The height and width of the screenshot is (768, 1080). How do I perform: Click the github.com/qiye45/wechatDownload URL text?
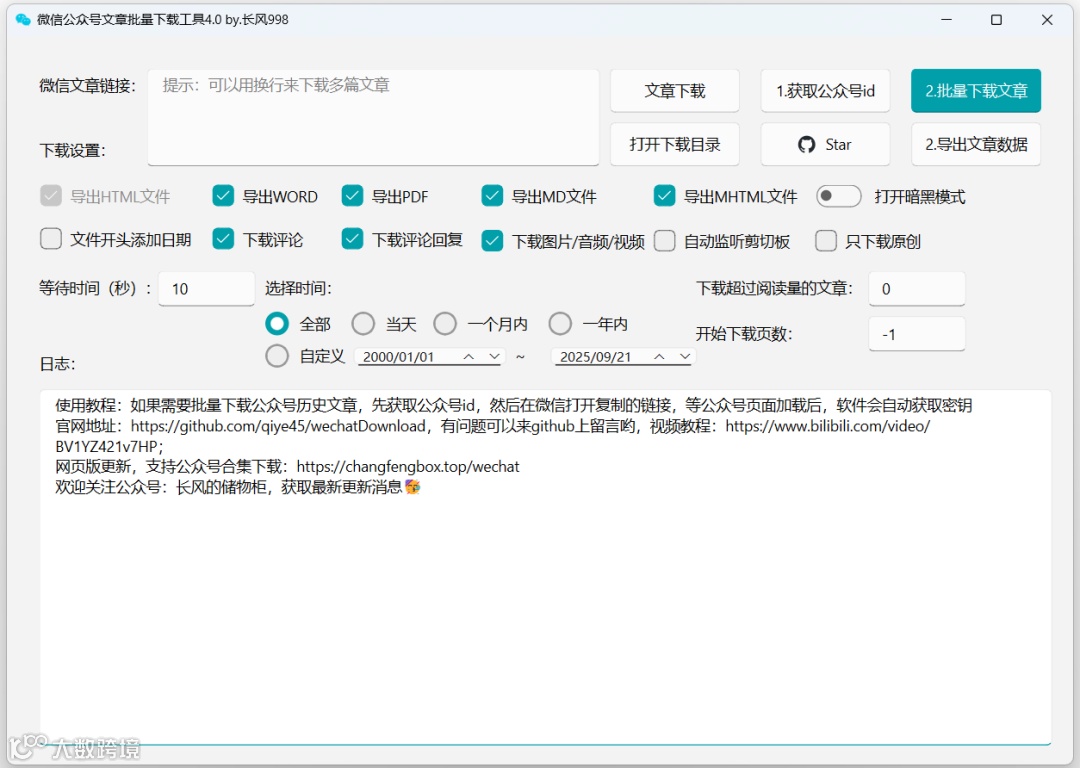click(278, 426)
